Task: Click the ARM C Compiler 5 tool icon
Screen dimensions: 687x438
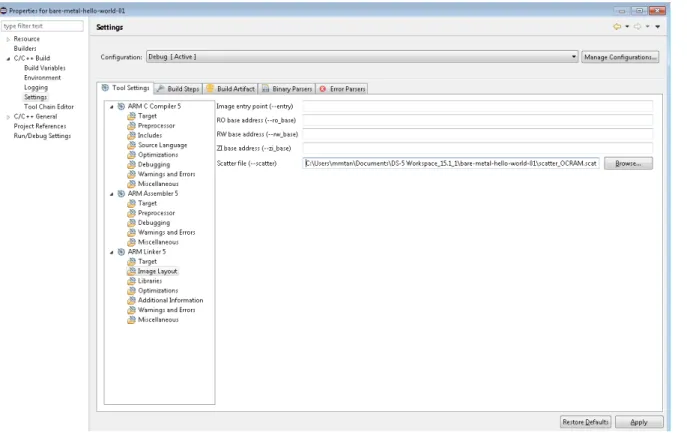Action: pos(121,106)
